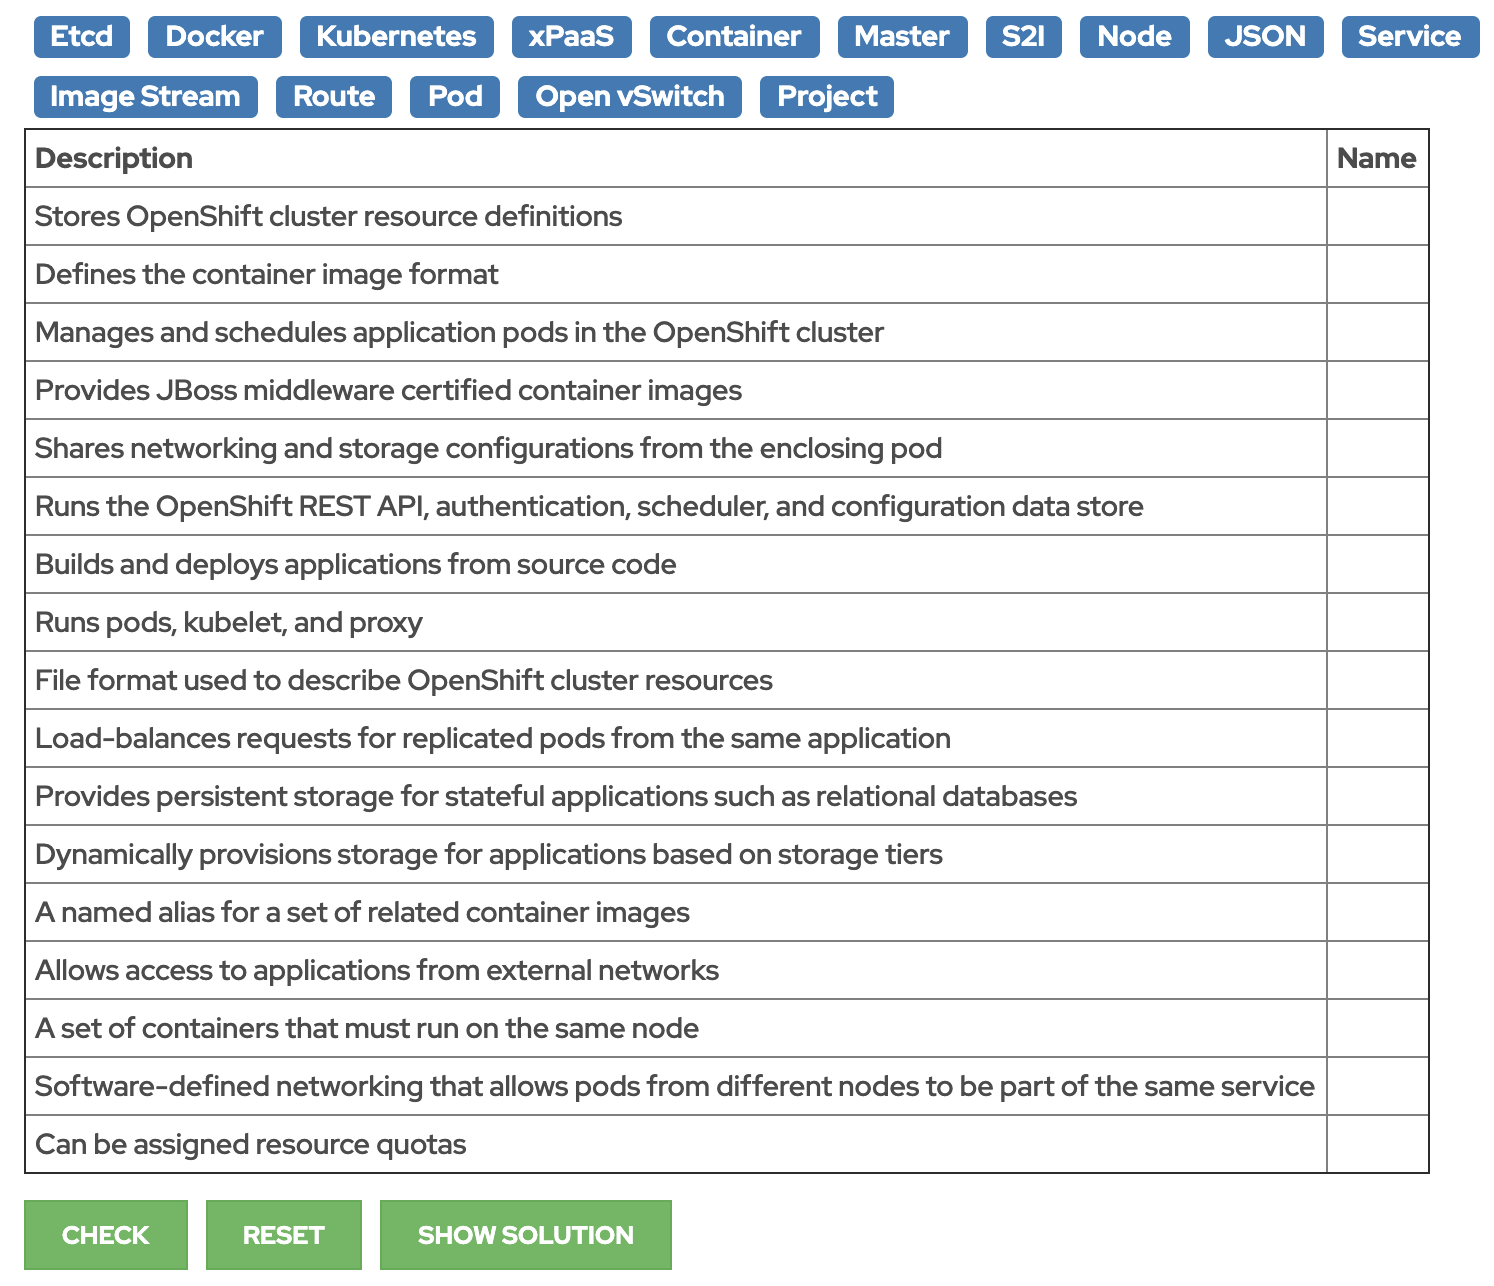Select the Kubernetes label chip

point(396,37)
